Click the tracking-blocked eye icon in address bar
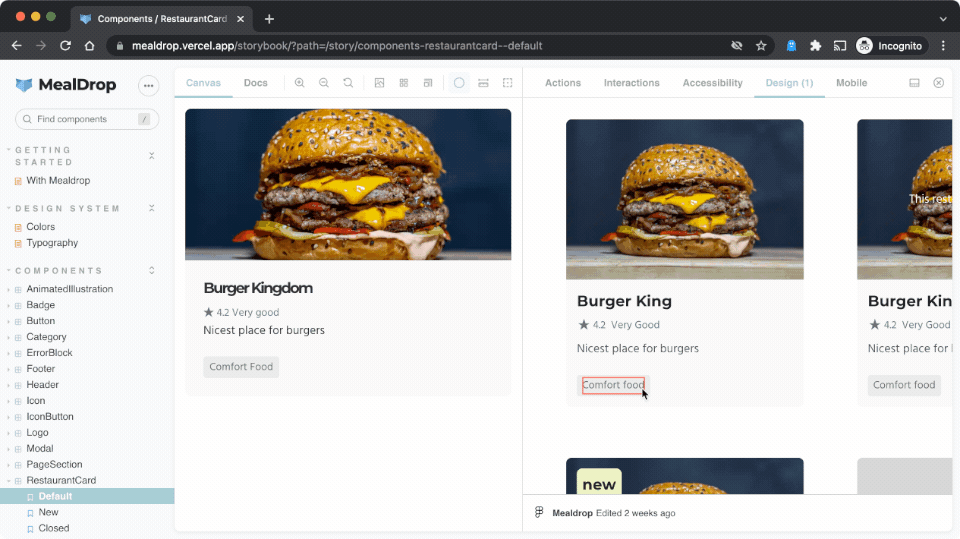Screen dimensions: 960x539 (x=737, y=46)
